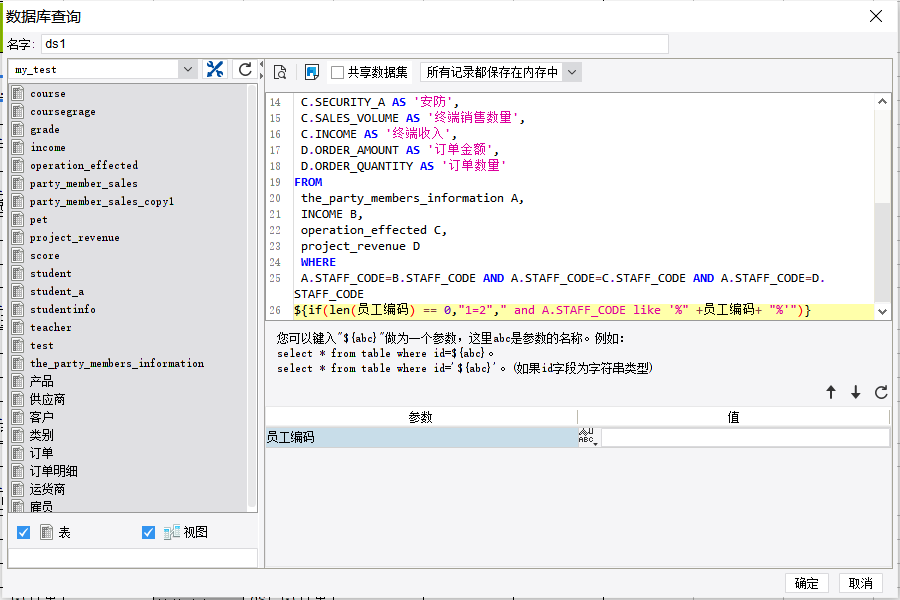Select the 订单 table
Viewport: 900px width, 600px height.
[x=41, y=453]
